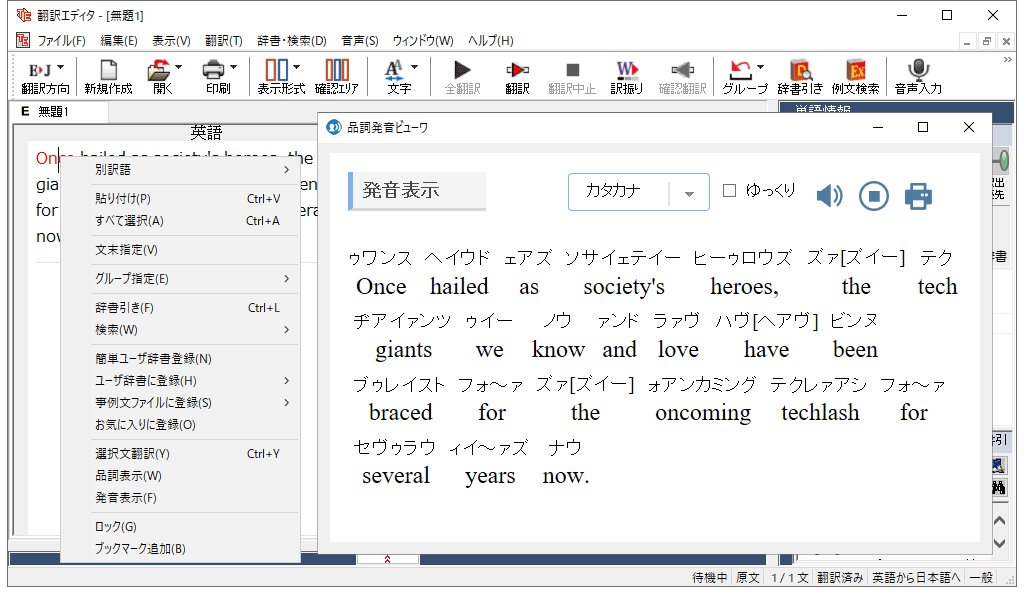Image resolution: width=1024 pixels, height=594 pixels.
Task: Click ブックマーク追加 context menu entry
Action: [140, 549]
